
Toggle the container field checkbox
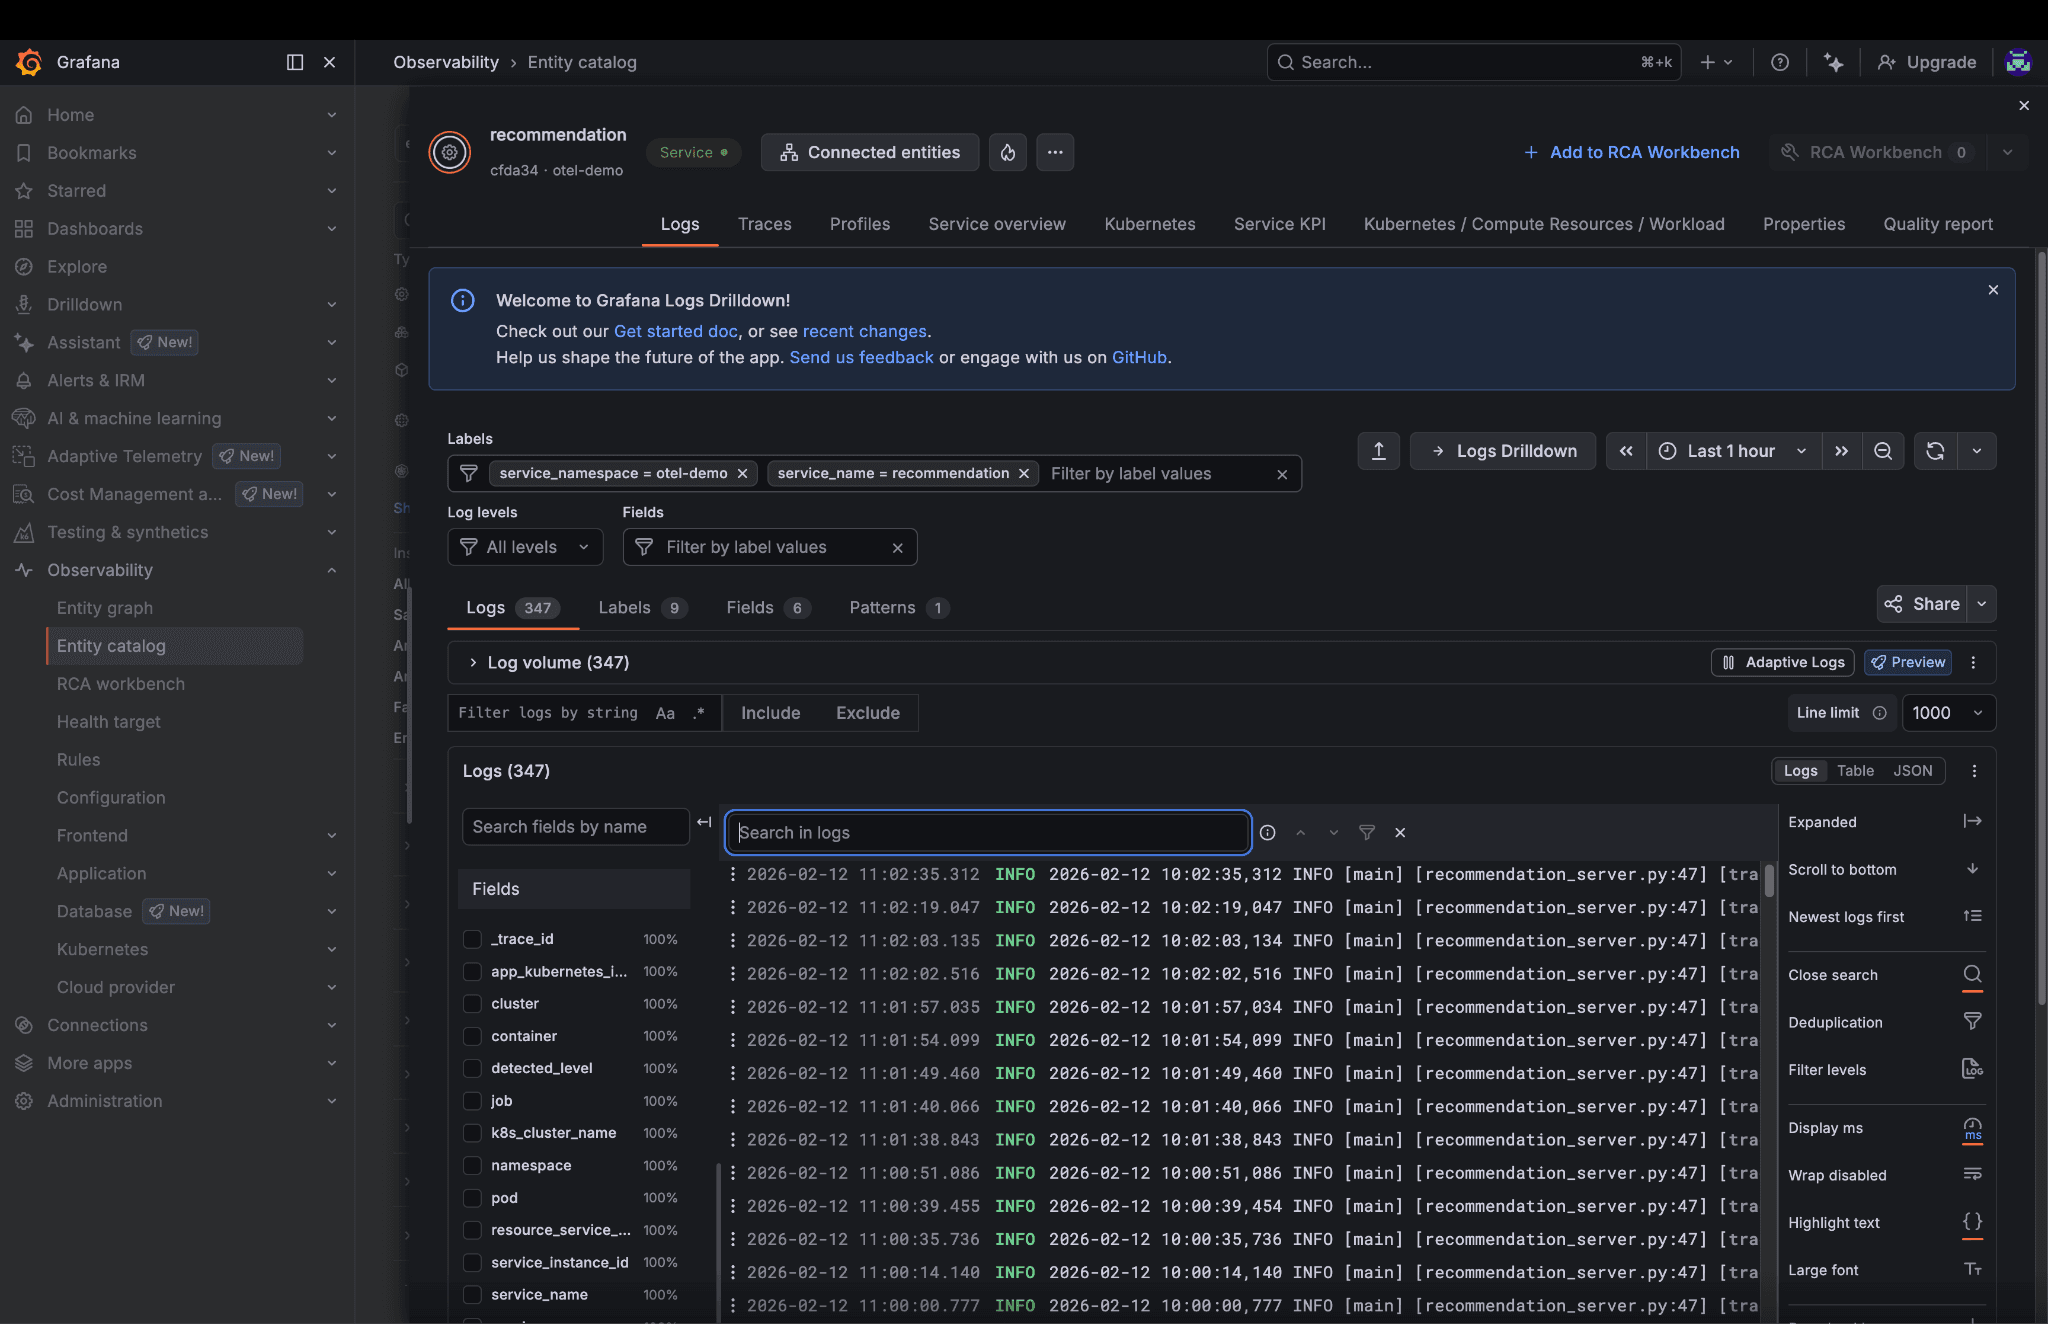(x=472, y=1036)
